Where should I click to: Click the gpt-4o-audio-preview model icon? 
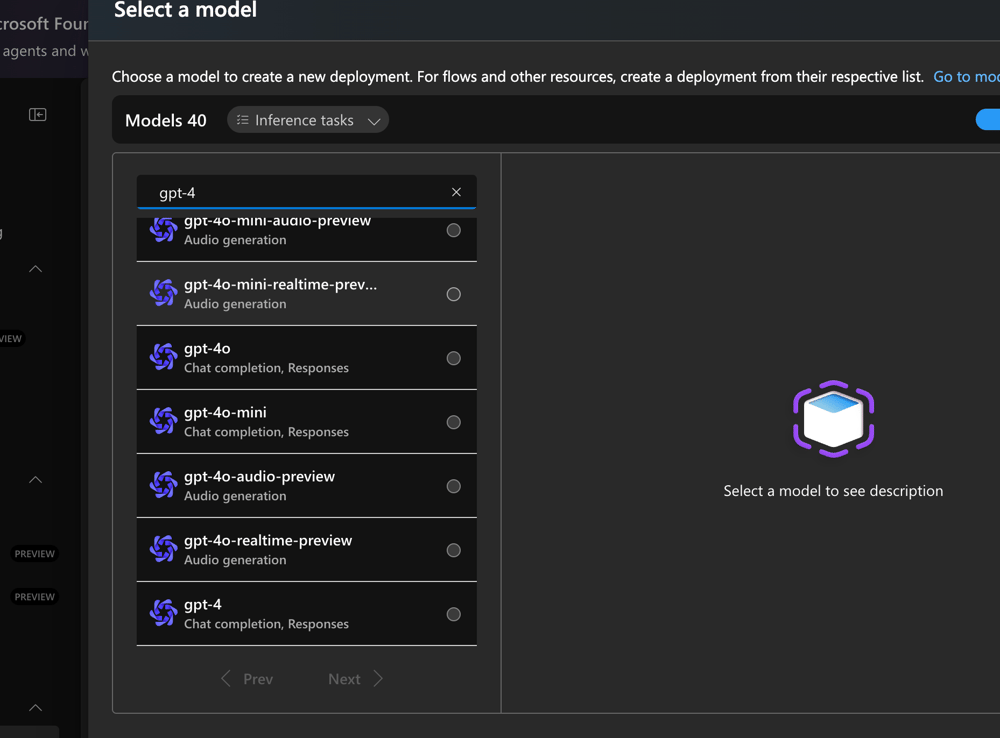click(163, 485)
